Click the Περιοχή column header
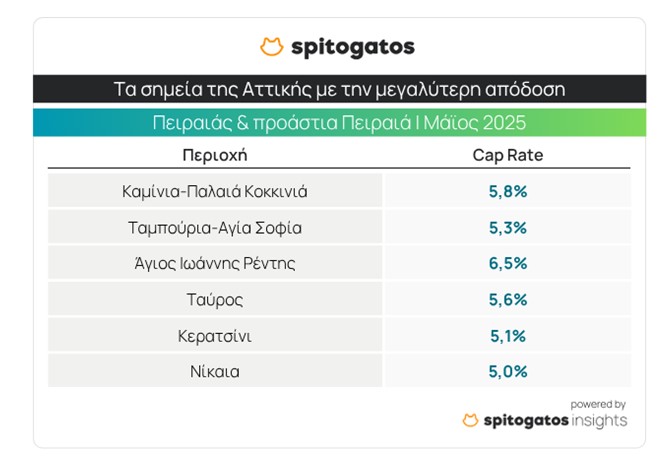The width and height of the screenshot is (668, 468). (214, 156)
